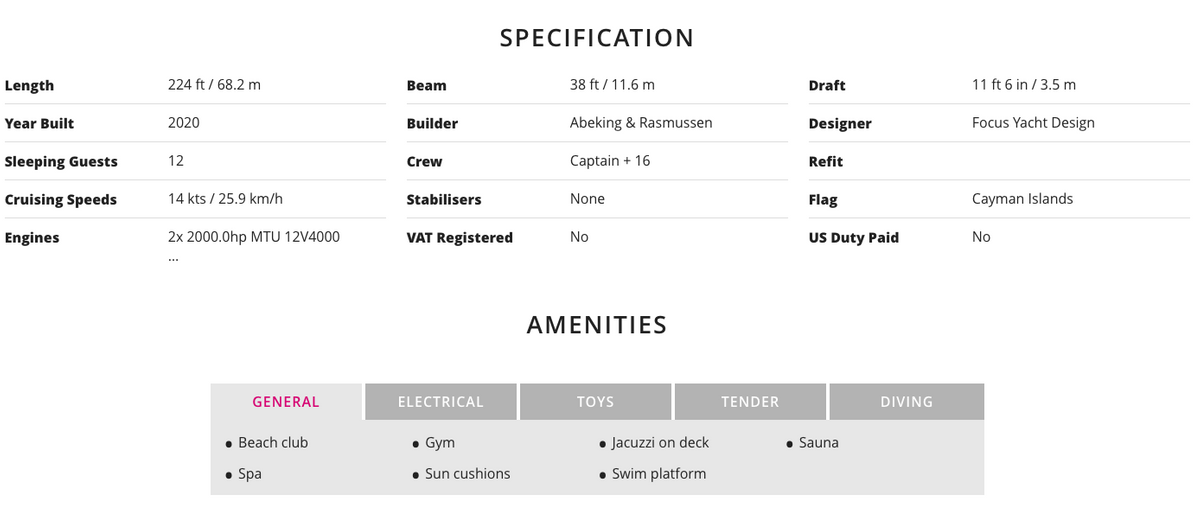This screenshot has height=507, width=1200.
Task: Click the Abeking & Rasmussen builder name
Action: pyautogui.click(x=641, y=123)
